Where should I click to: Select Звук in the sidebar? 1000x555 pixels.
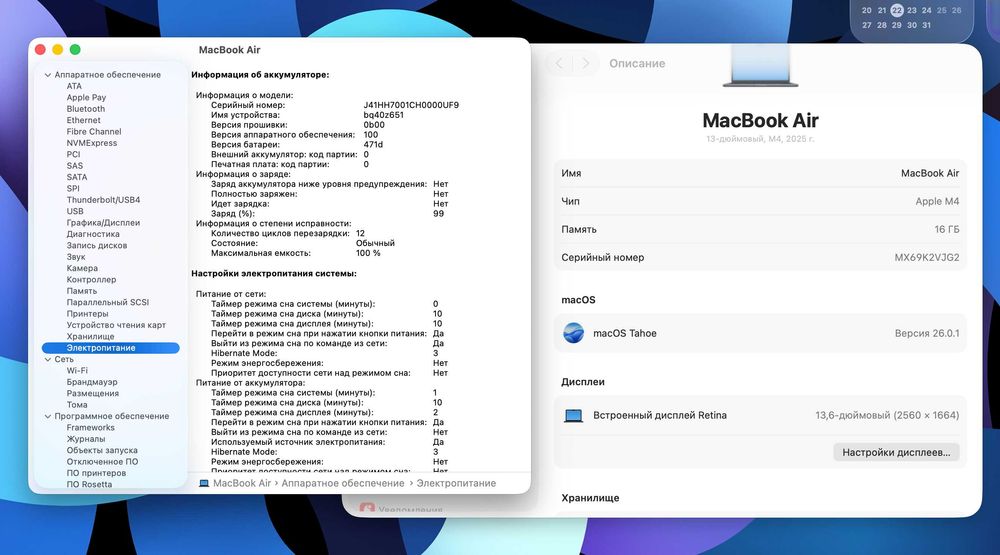point(76,257)
